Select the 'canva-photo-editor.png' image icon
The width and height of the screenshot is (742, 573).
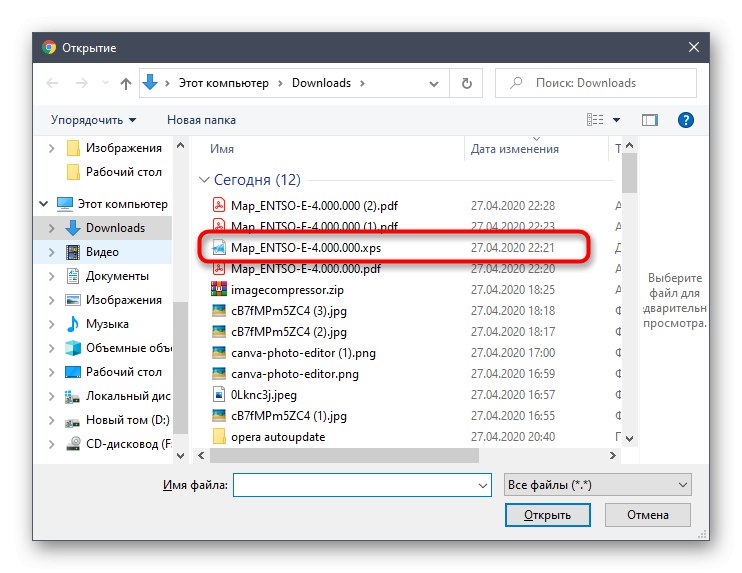219,374
